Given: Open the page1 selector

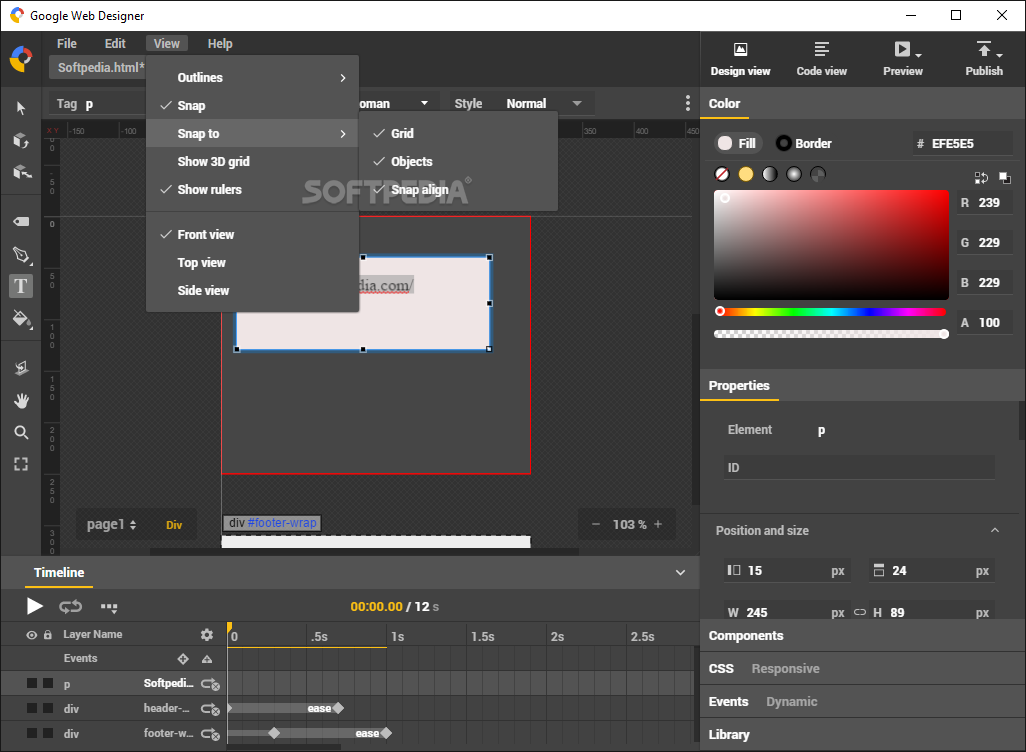Looking at the screenshot, I should (x=112, y=524).
